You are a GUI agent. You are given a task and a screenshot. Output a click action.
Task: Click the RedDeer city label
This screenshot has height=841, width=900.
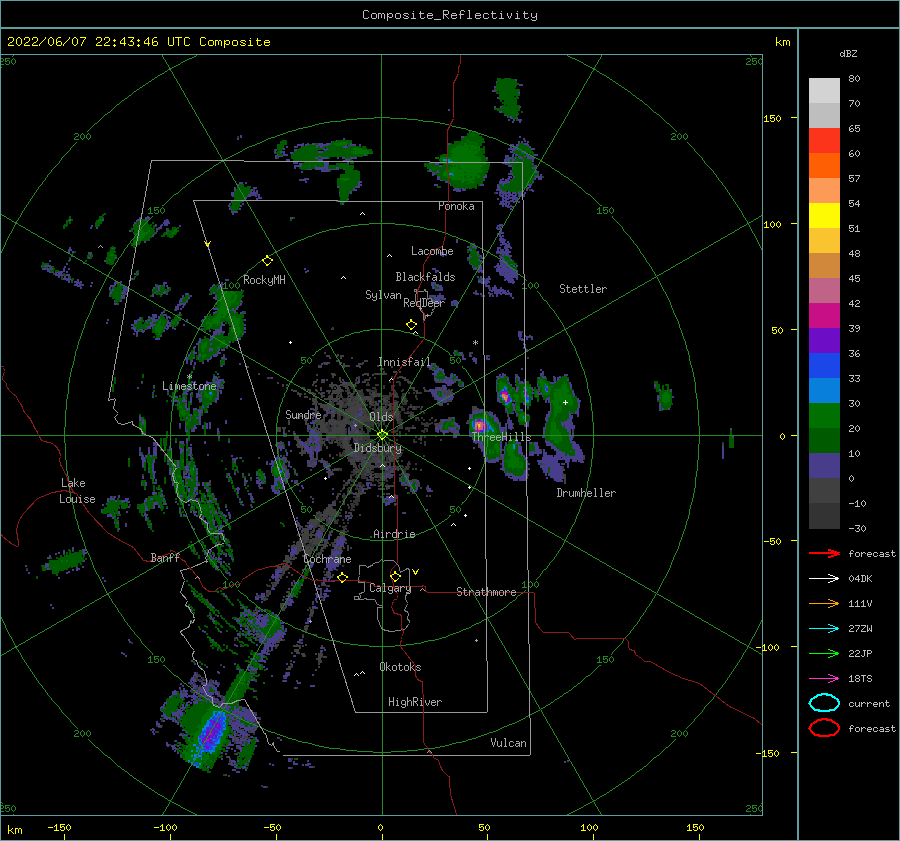424,303
